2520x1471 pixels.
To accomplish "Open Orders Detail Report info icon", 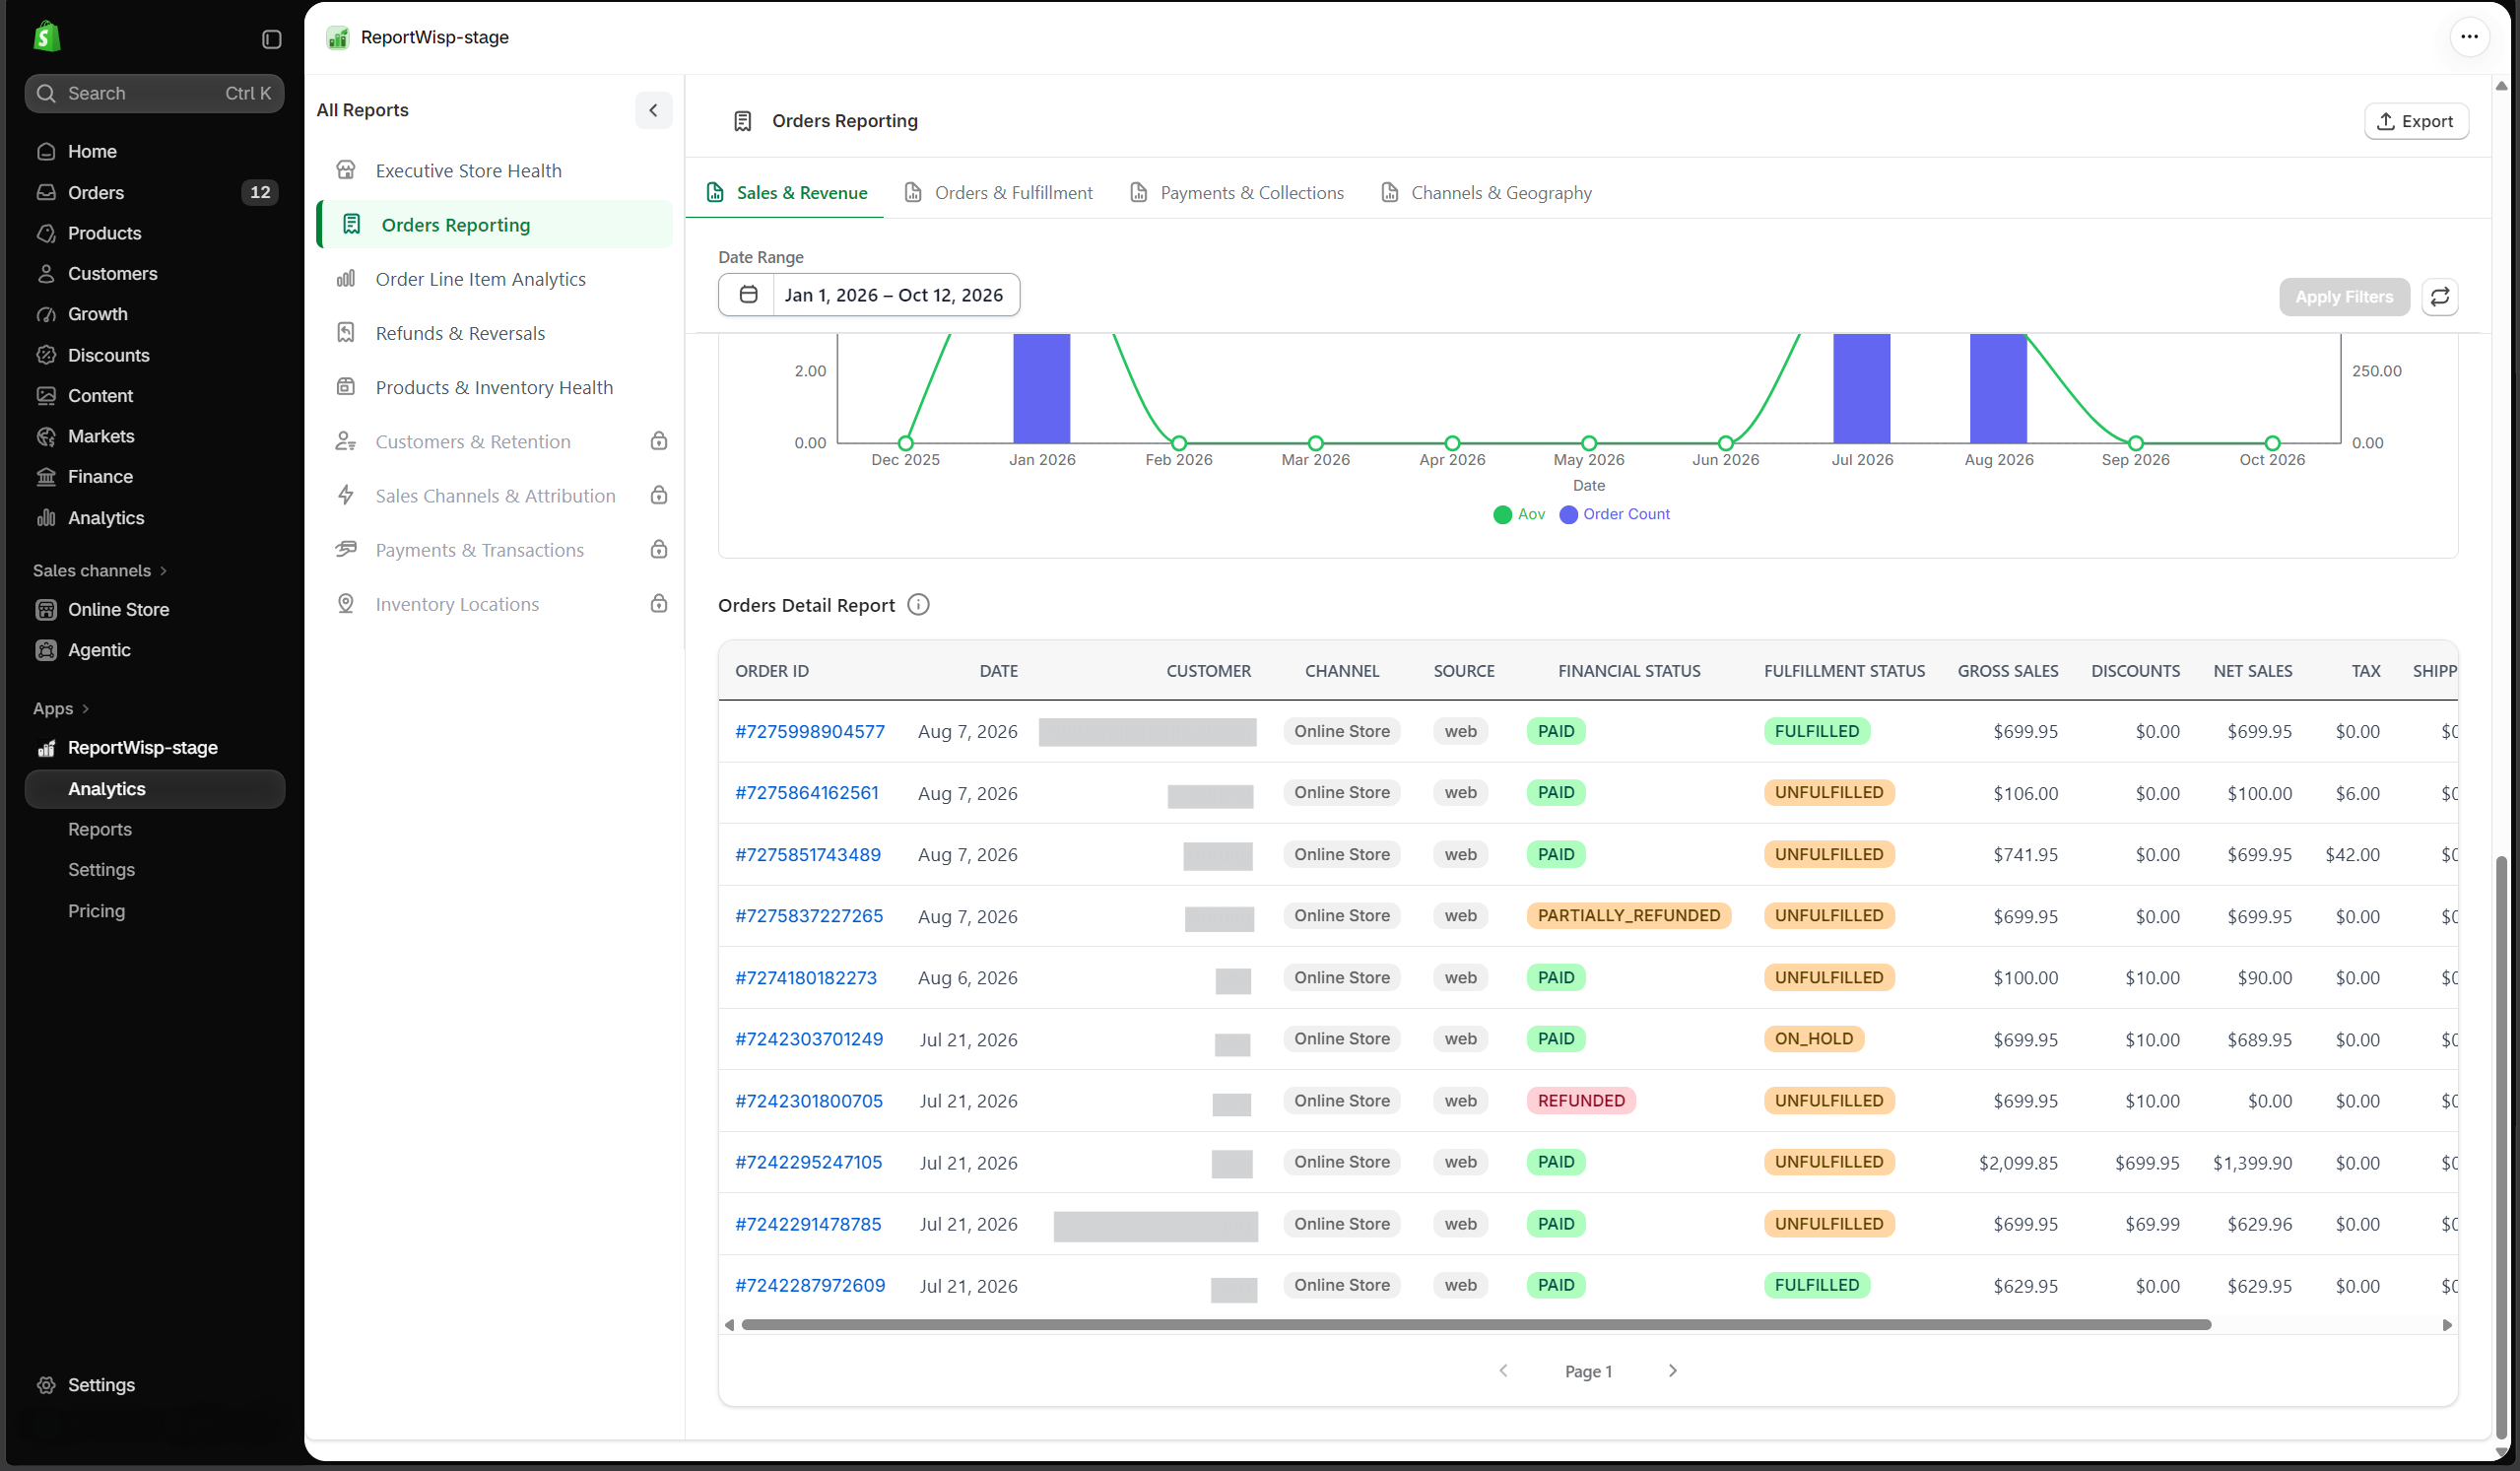I will [917, 605].
